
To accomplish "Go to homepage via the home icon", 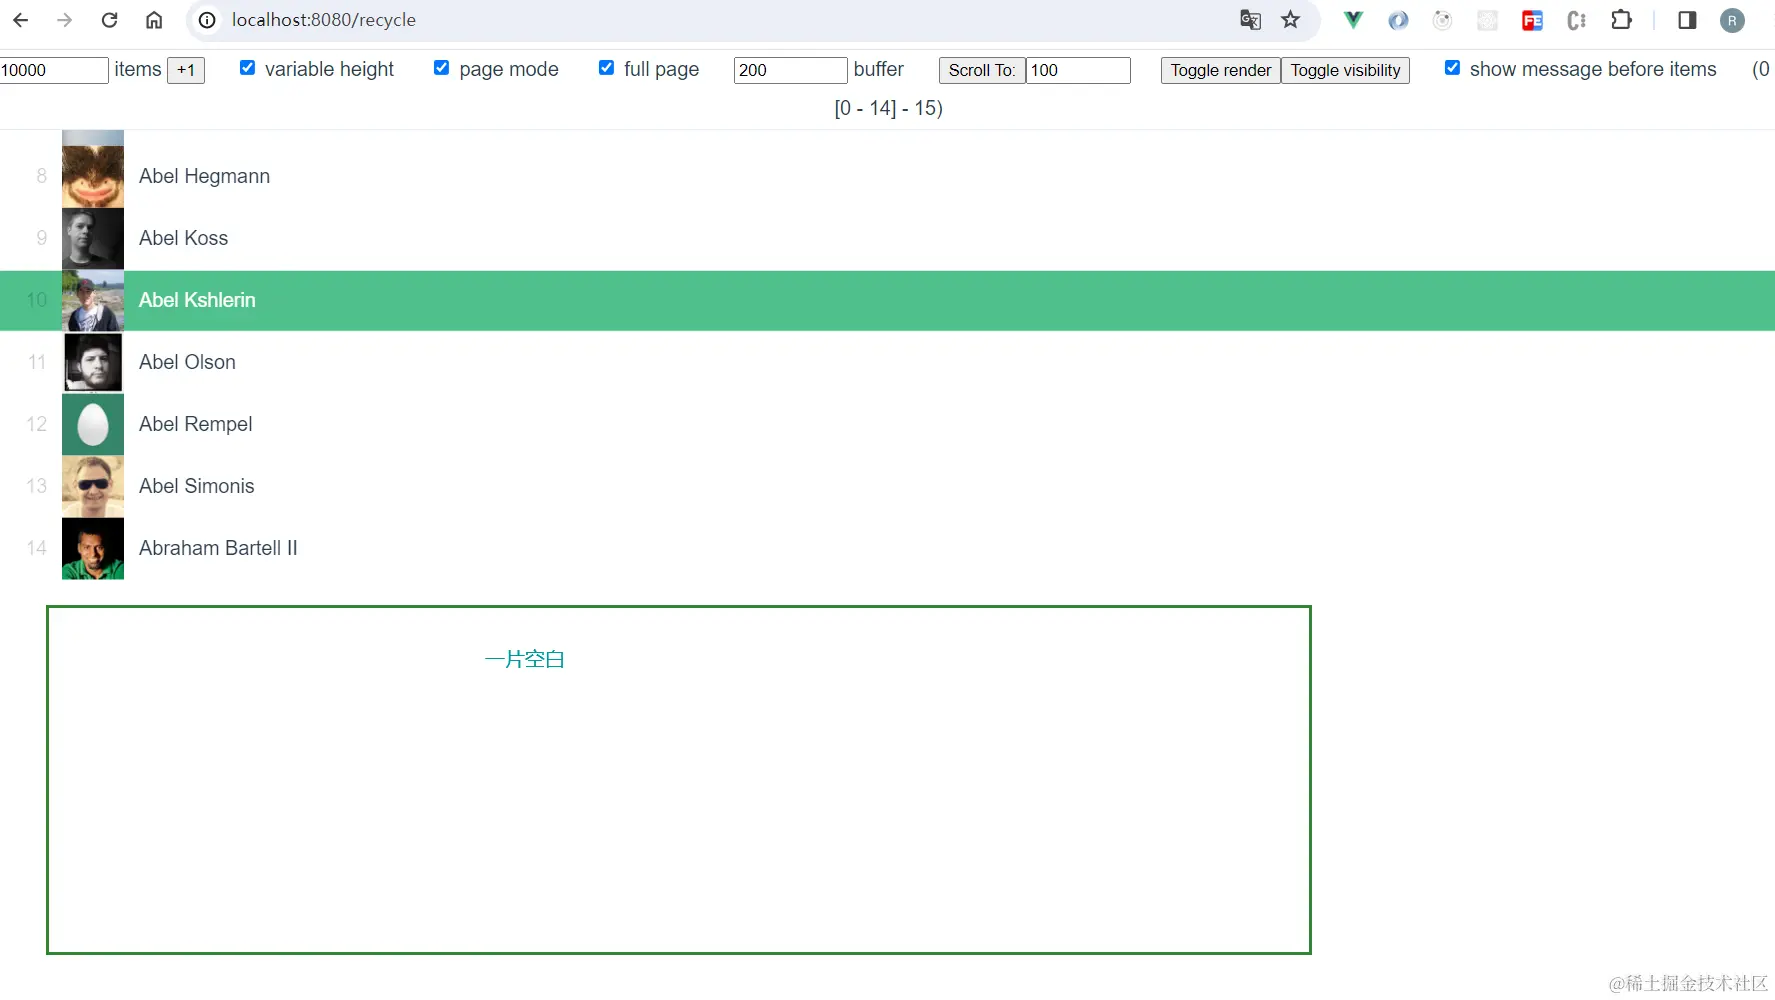I will [154, 20].
